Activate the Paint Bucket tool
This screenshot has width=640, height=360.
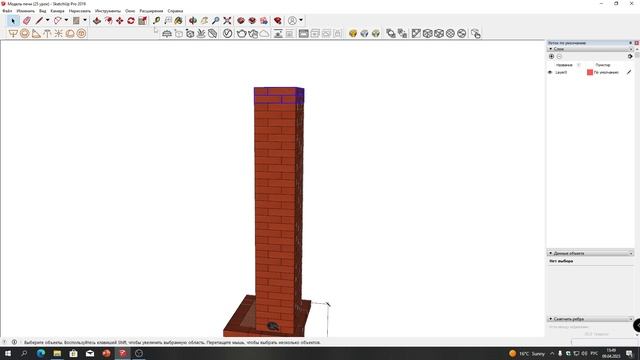coord(179,20)
